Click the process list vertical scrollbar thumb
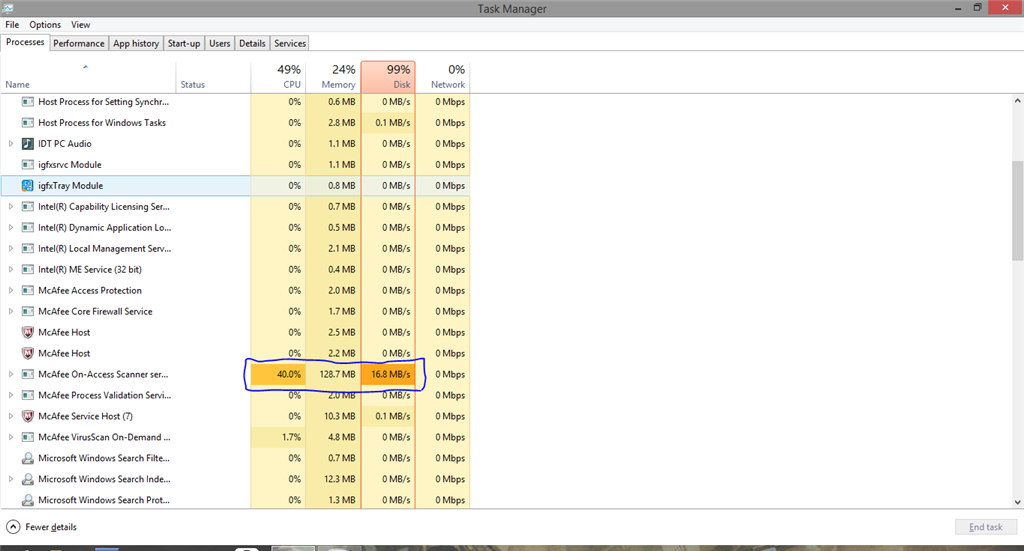Image resolution: width=1024 pixels, height=551 pixels. (1017, 210)
